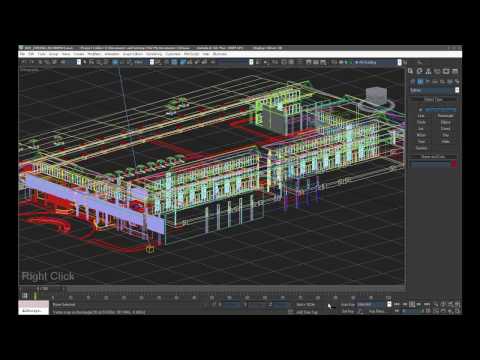Viewport: 480px width, 360px height.
Task: Click the Line spline button
Action: [x=421, y=116]
